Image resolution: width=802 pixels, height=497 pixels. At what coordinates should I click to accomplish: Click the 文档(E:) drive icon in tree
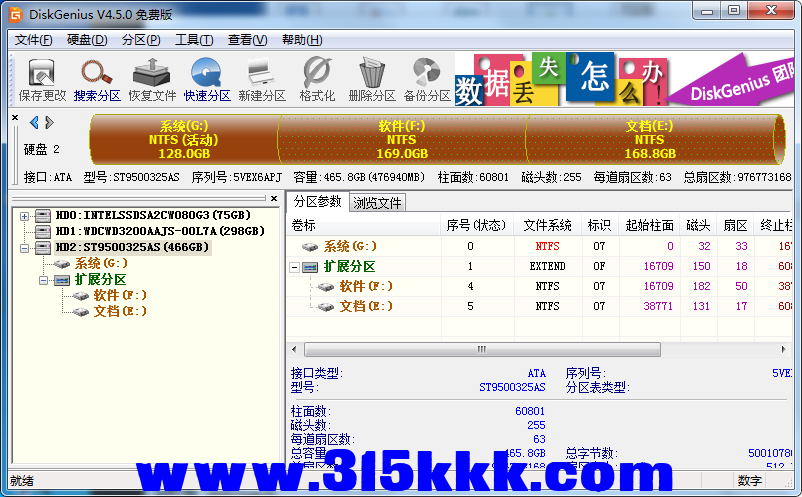coord(81,312)
